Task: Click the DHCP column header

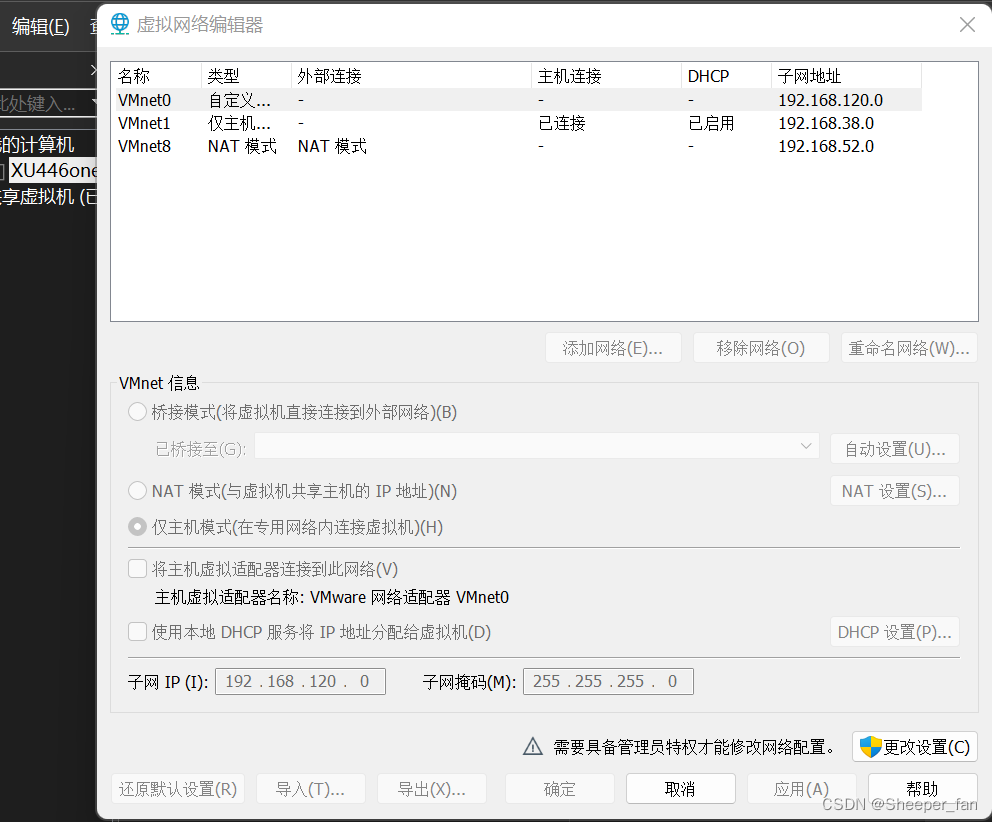Action: pos(727,76)
